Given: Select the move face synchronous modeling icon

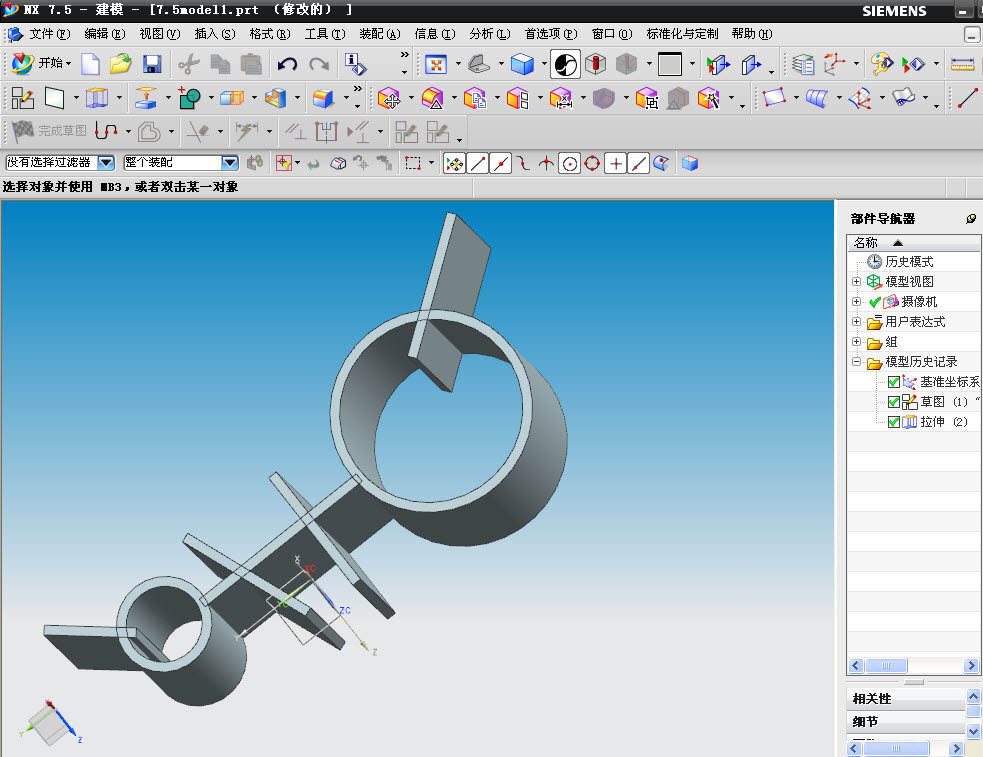Looking at the screenshot, I should (x=389, y=98).
